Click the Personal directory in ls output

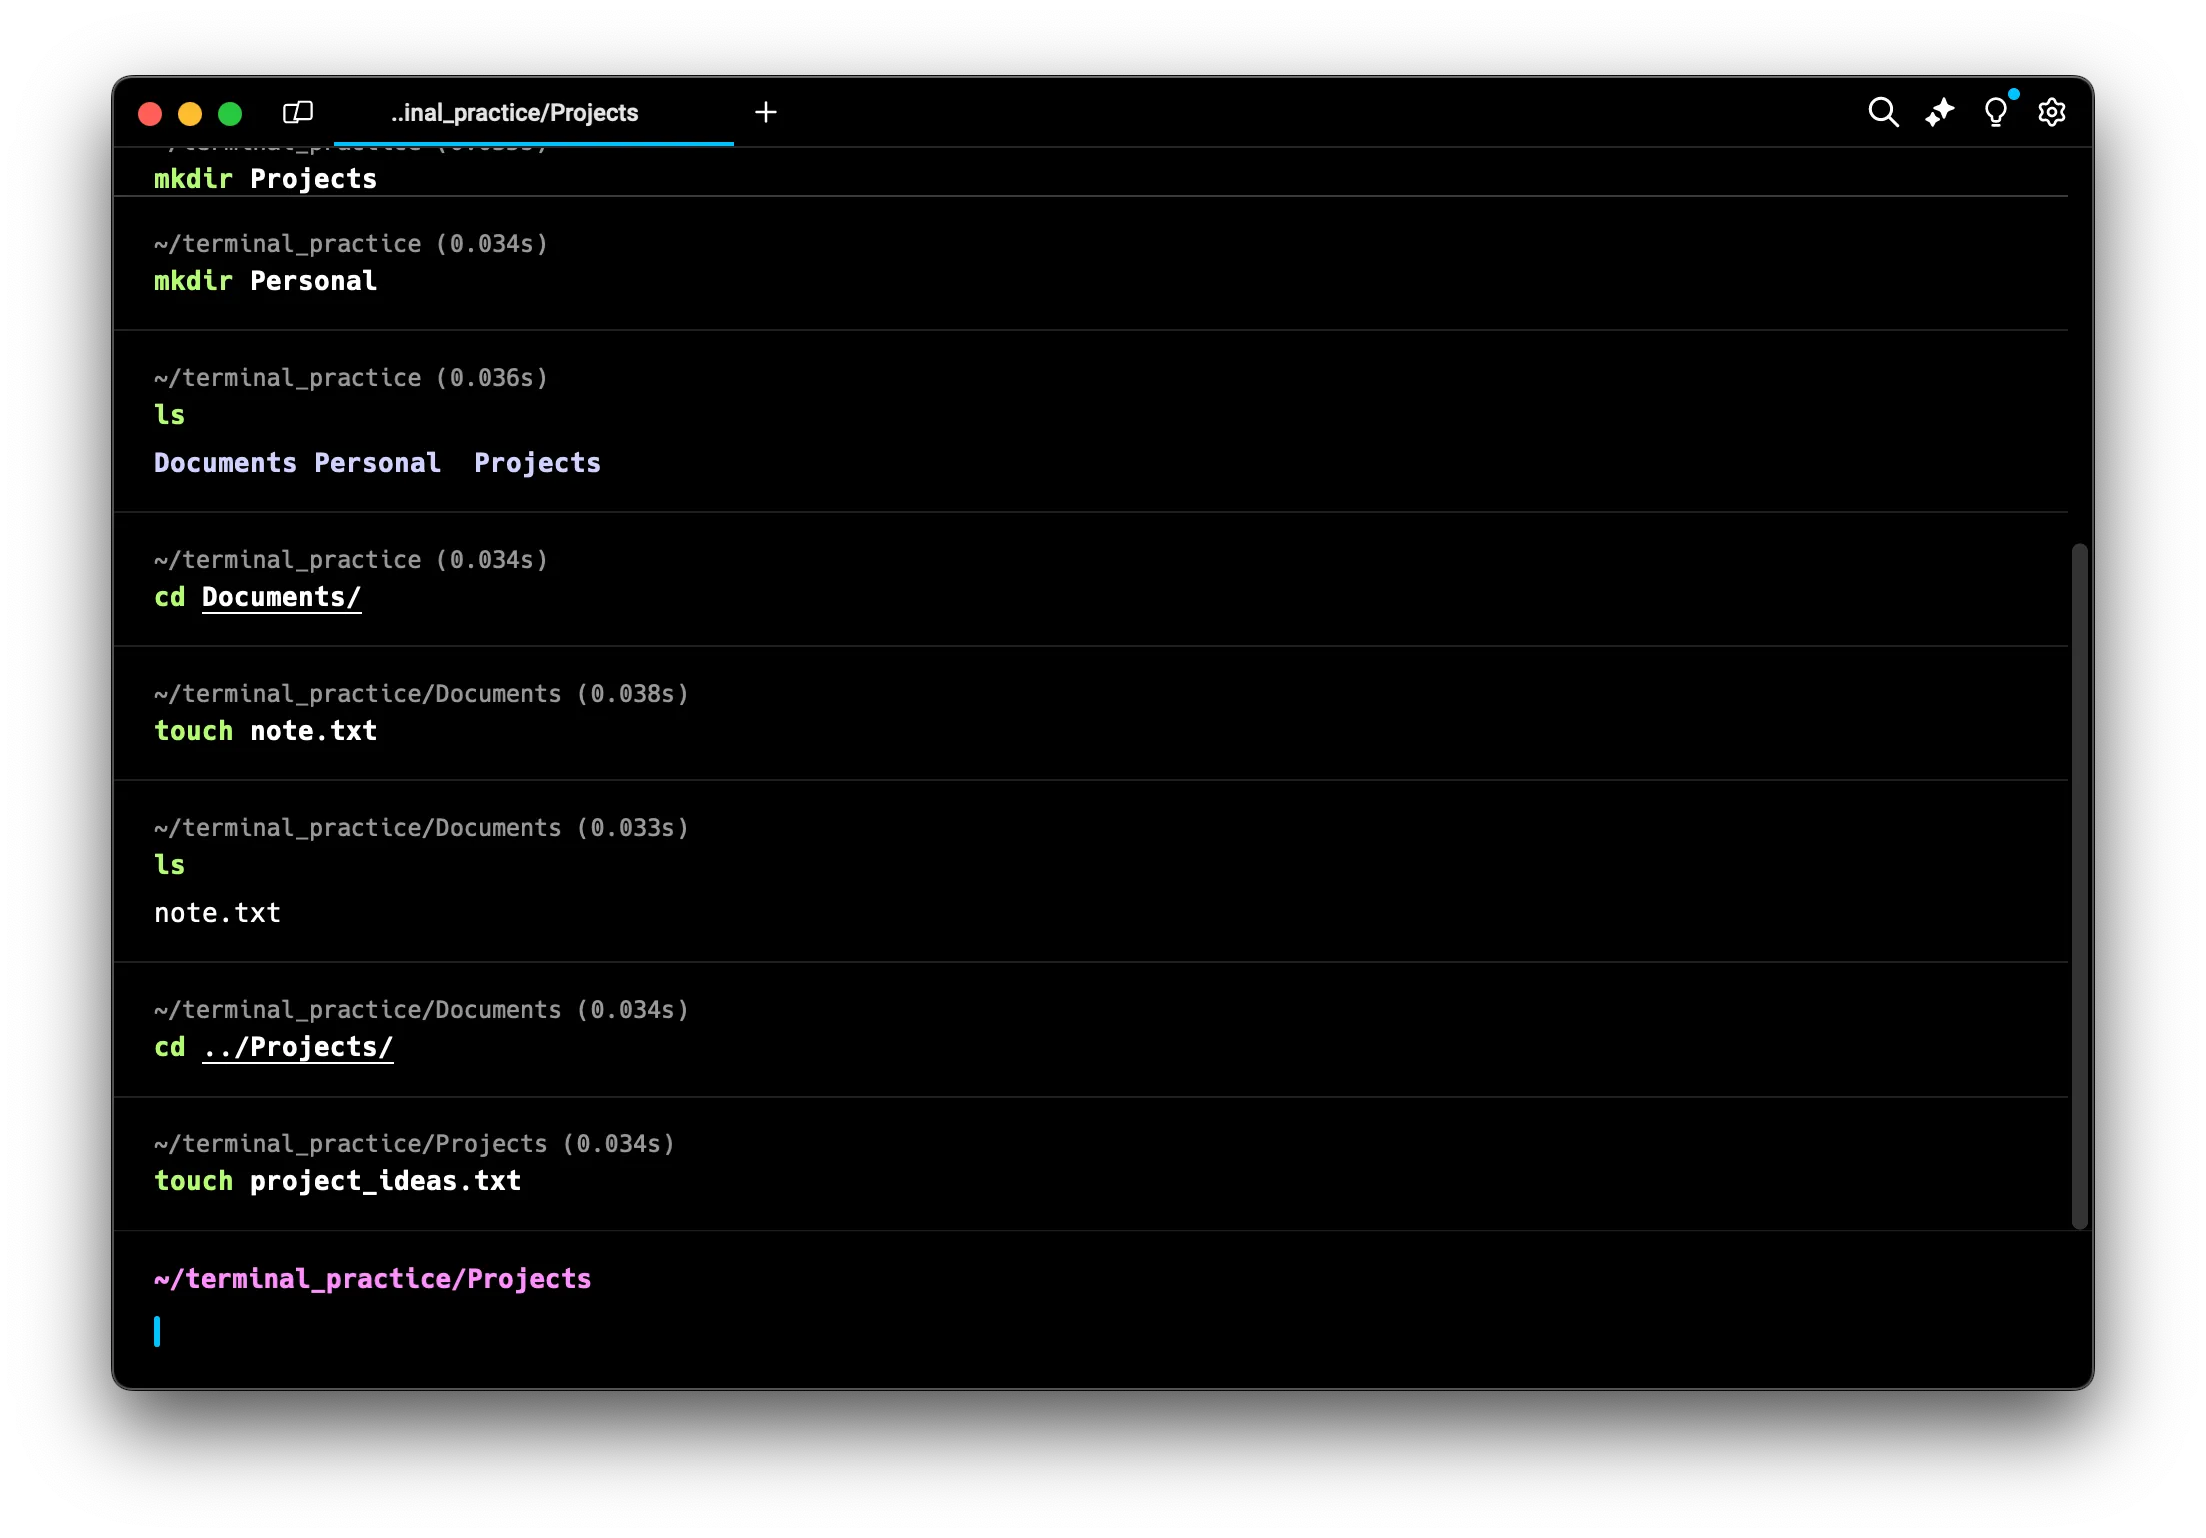point(377,463)
